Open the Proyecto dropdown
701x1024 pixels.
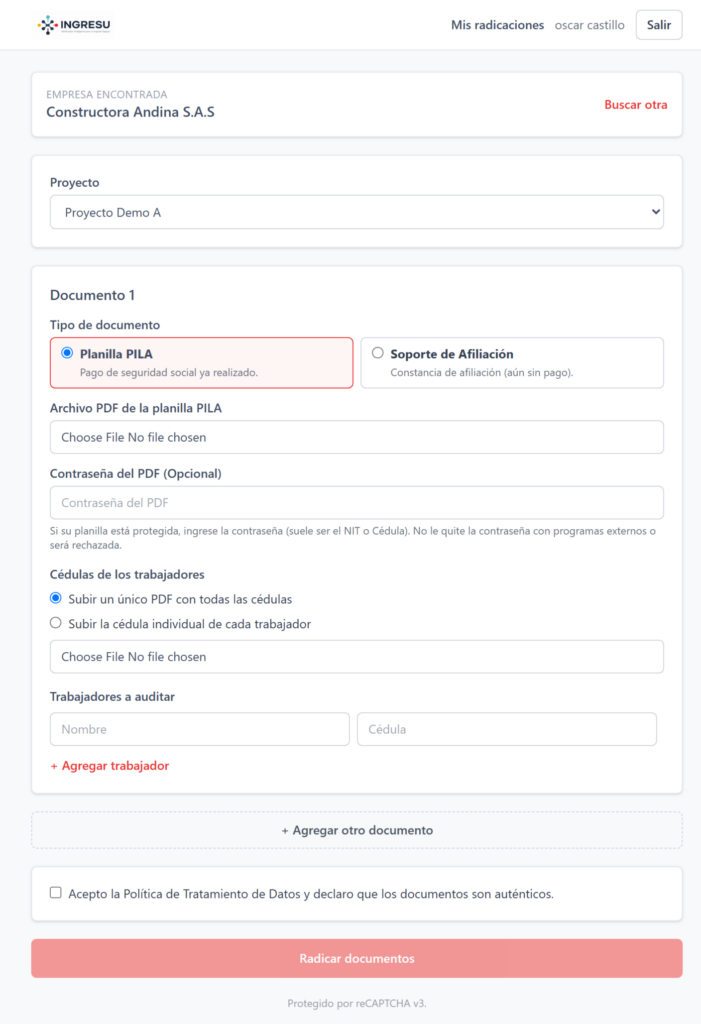[x=357, y=212]
